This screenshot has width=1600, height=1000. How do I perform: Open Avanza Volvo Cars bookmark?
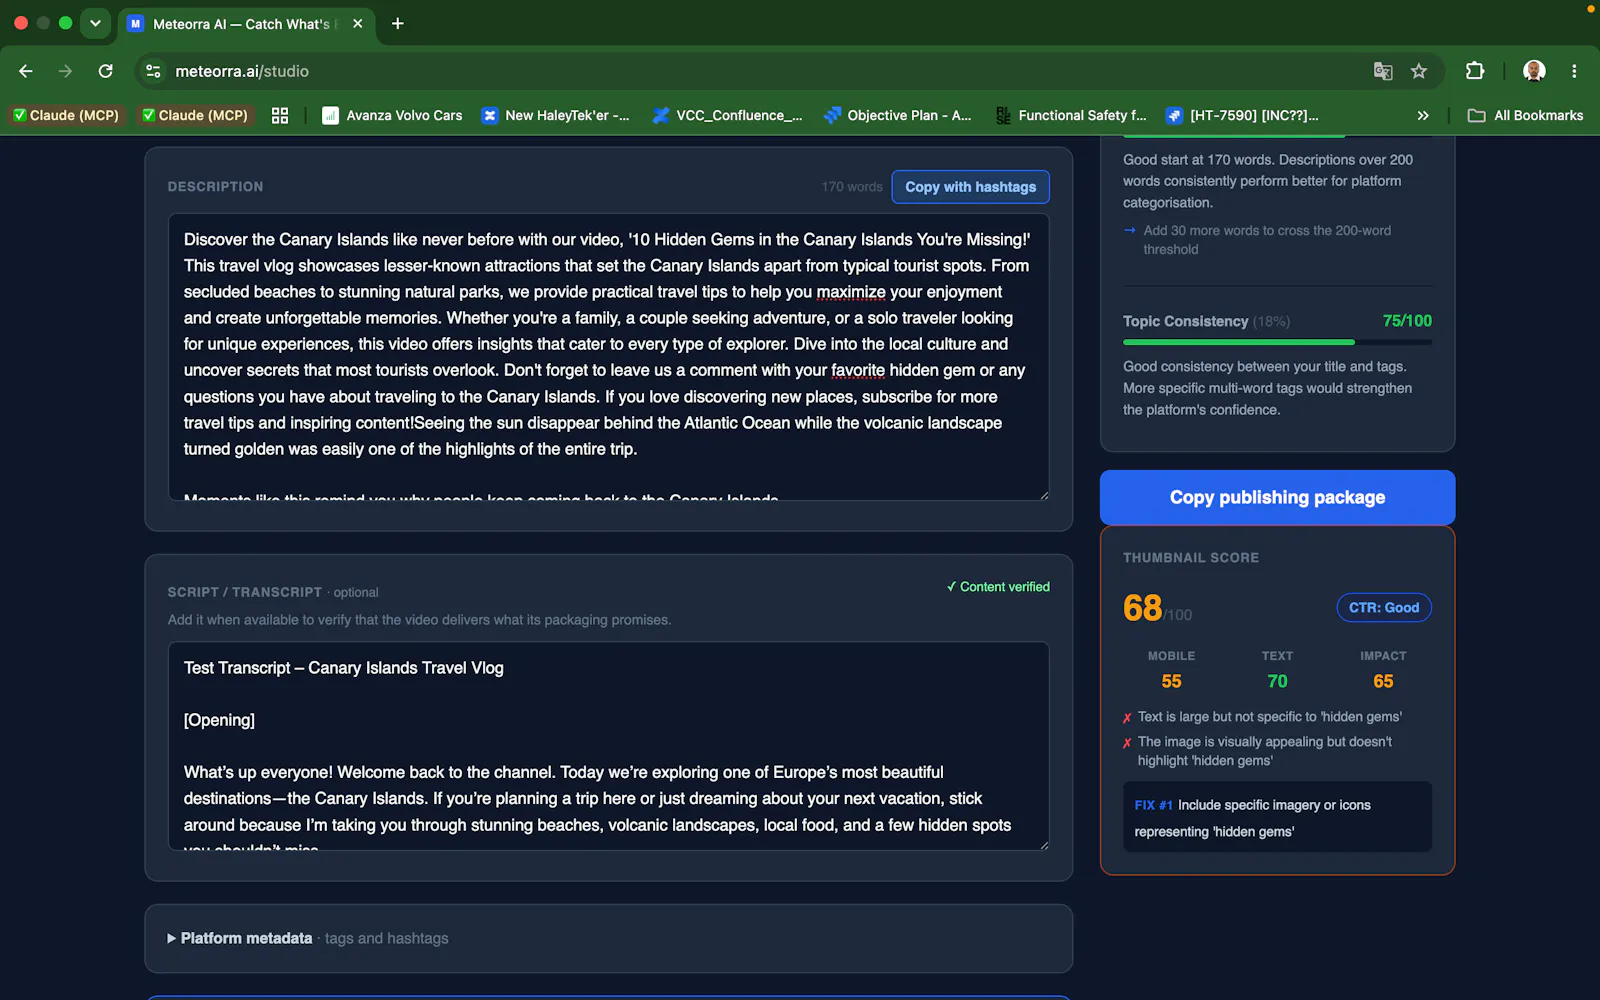click(392, 115)
